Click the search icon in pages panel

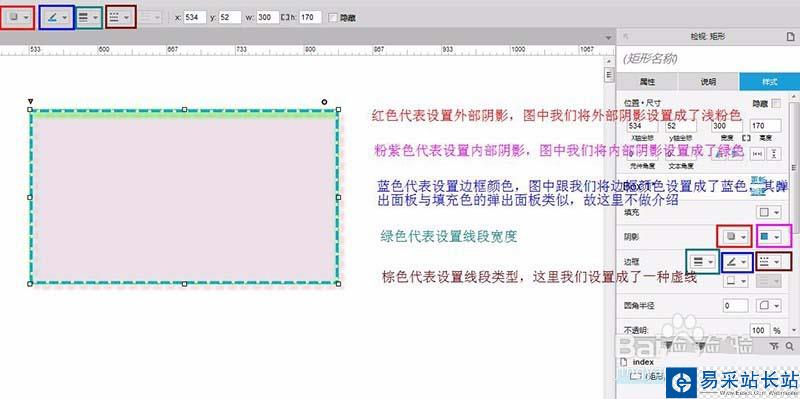(789, 346)
